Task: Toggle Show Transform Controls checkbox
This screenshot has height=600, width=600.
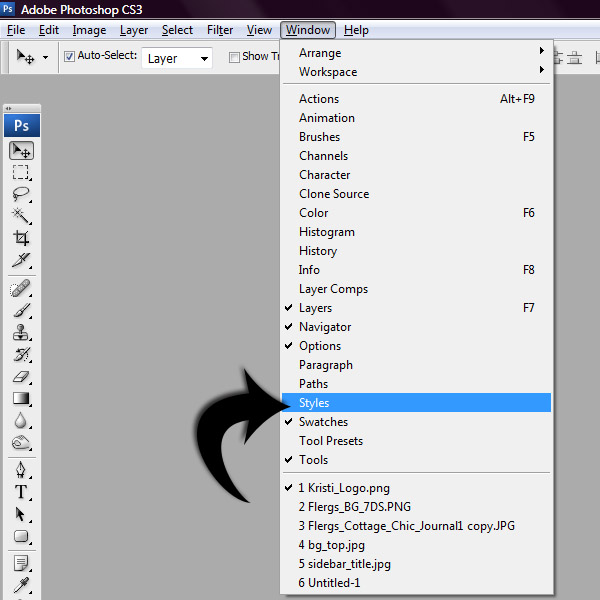Action: point(234,57)
